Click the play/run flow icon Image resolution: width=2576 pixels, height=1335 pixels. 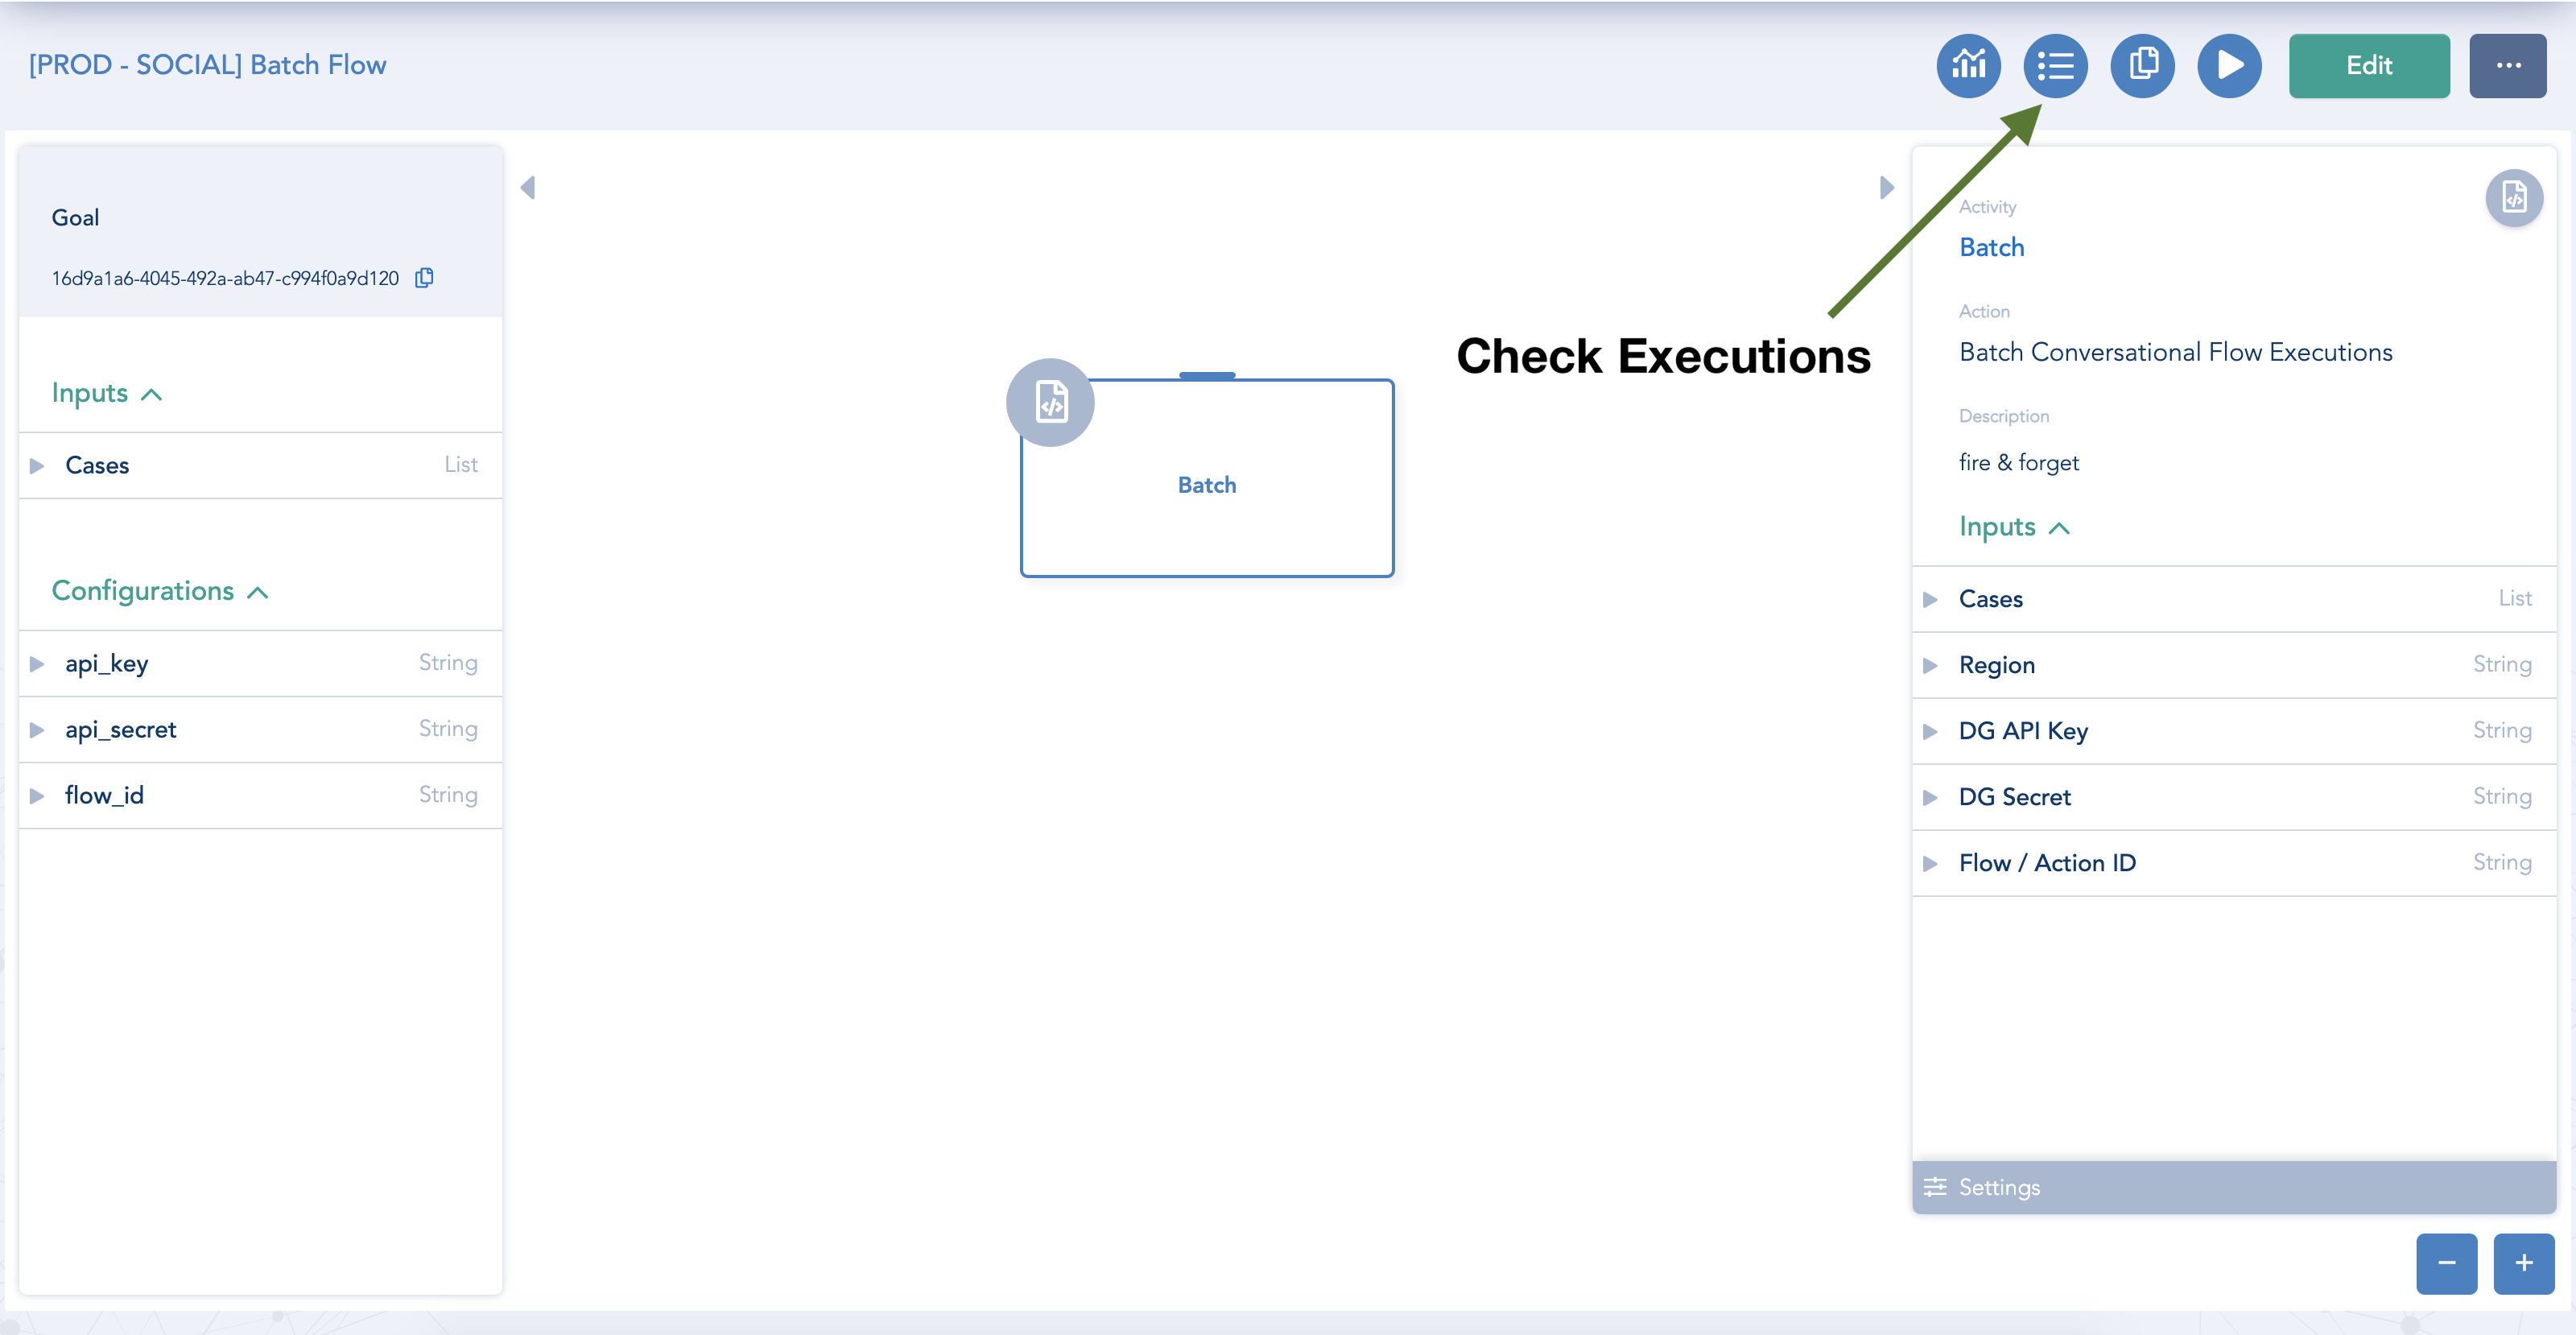point(2229,64)
